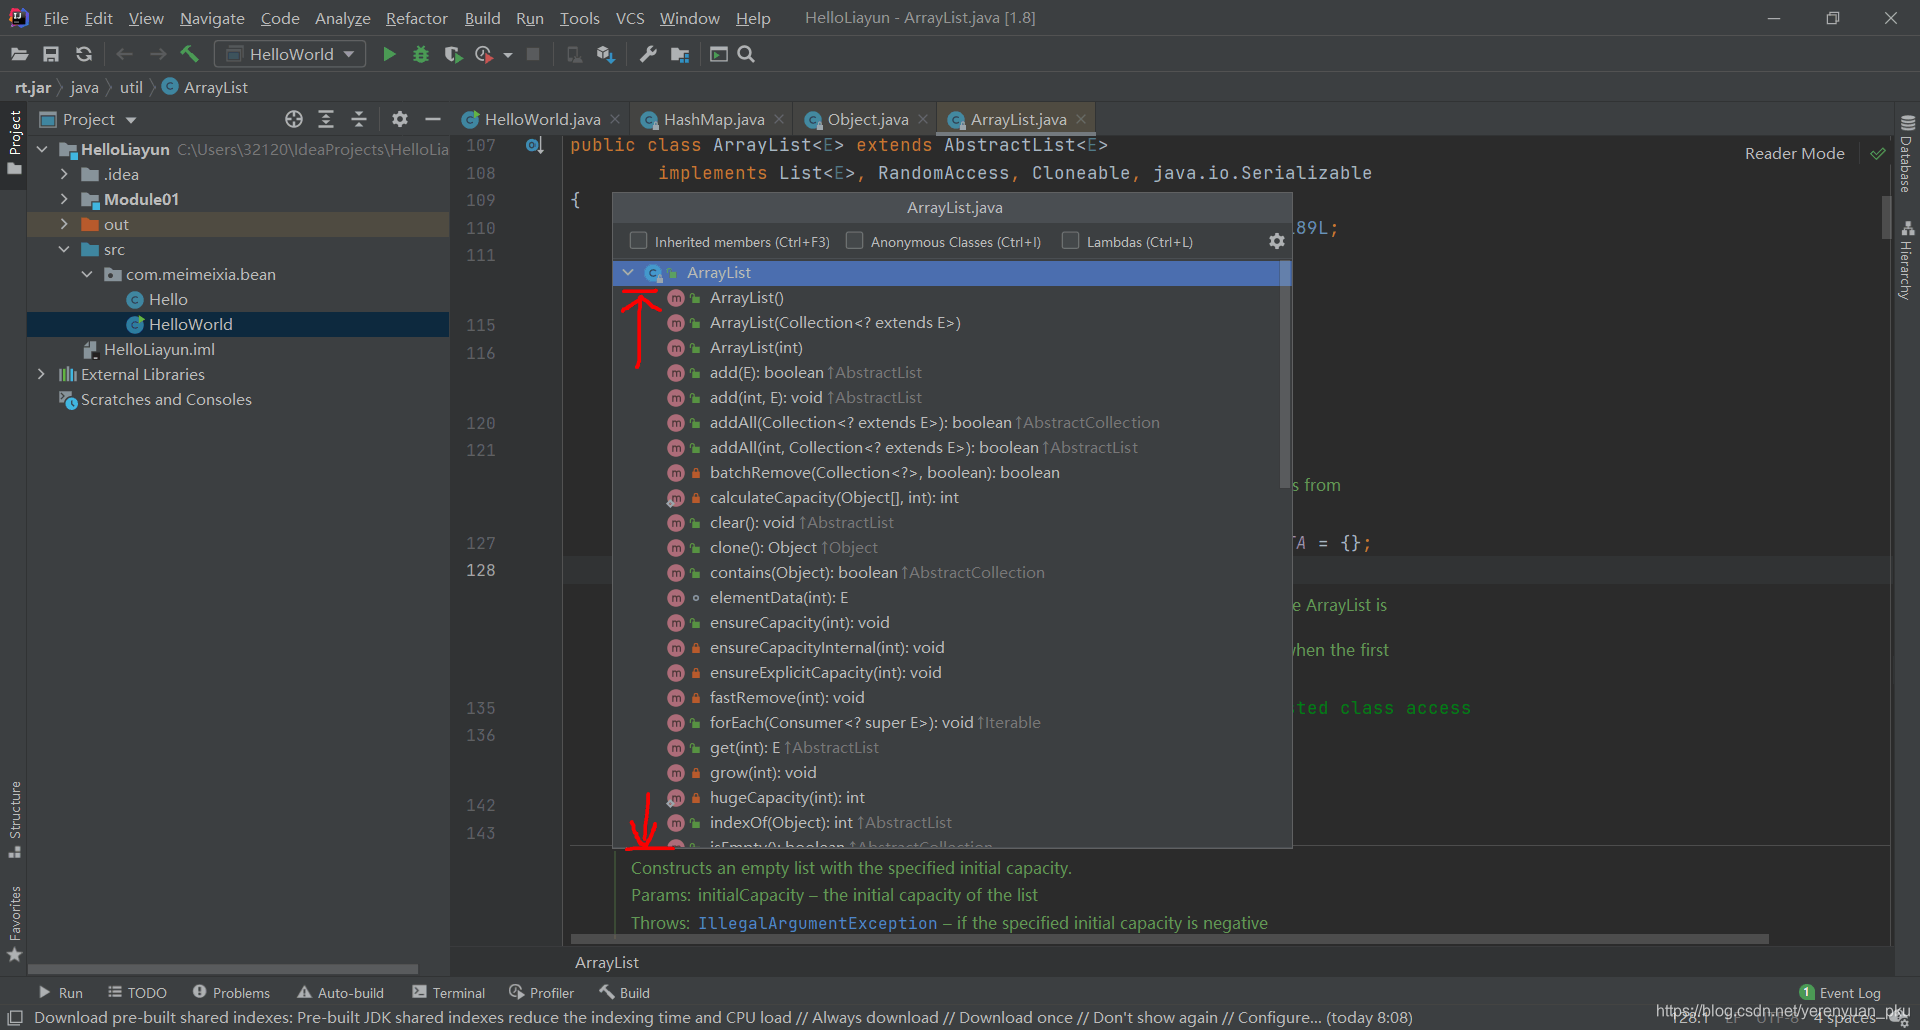Click the Expand All icon in Project panel

326,119
